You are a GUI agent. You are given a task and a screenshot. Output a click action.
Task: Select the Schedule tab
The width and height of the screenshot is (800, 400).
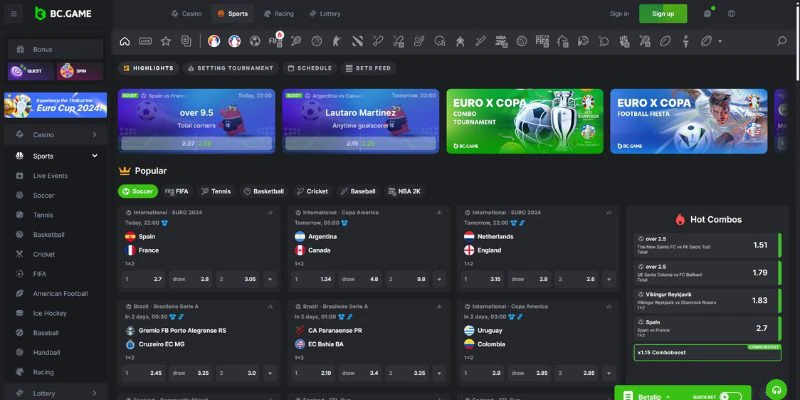coord(310,68)
